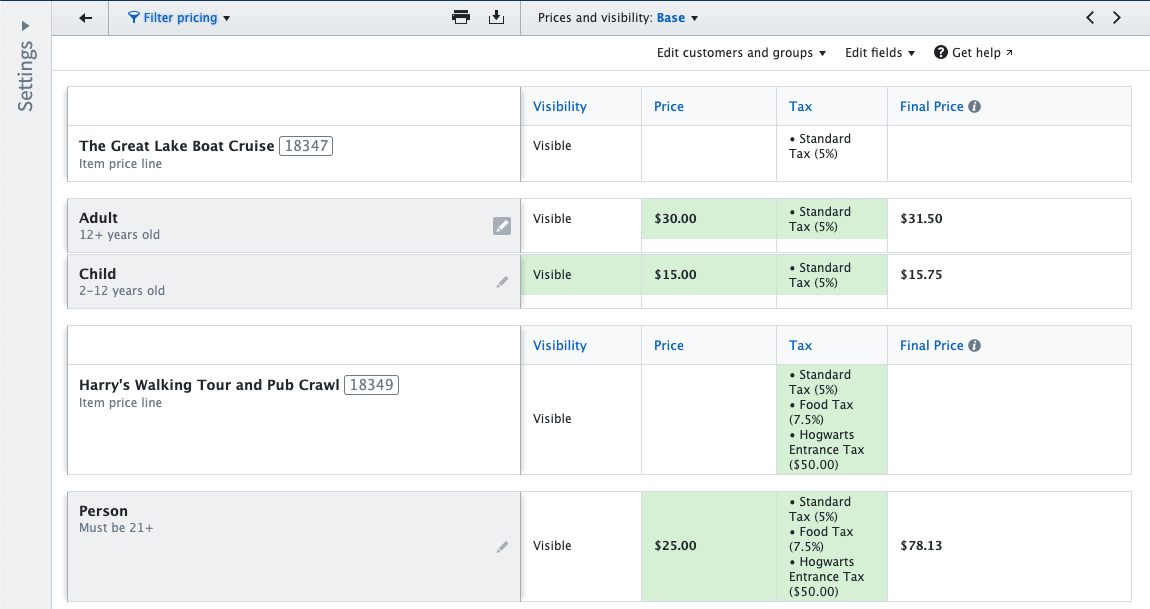1150x609 pixels.
Task: Click the print icon
Action: coord(461,18)
